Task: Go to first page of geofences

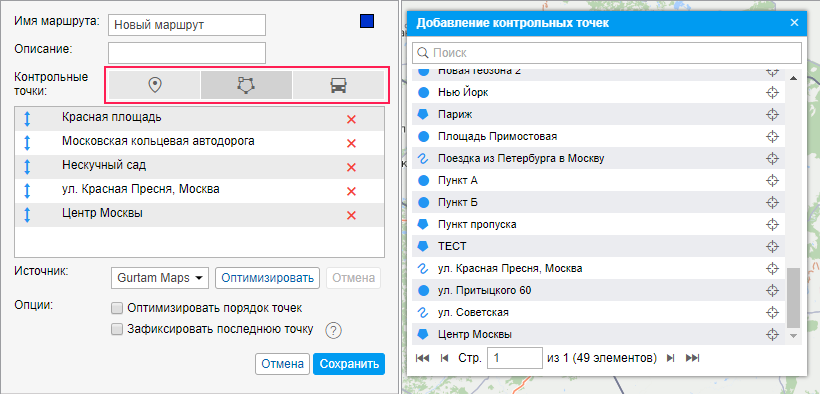Action: (x=423, y=358)
